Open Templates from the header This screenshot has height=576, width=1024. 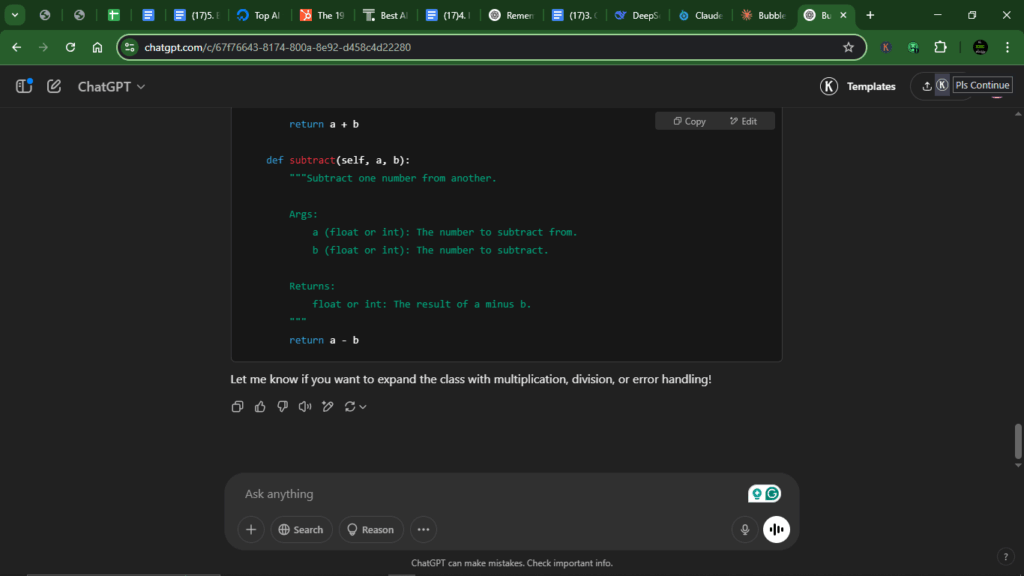[x=857, y=86]
